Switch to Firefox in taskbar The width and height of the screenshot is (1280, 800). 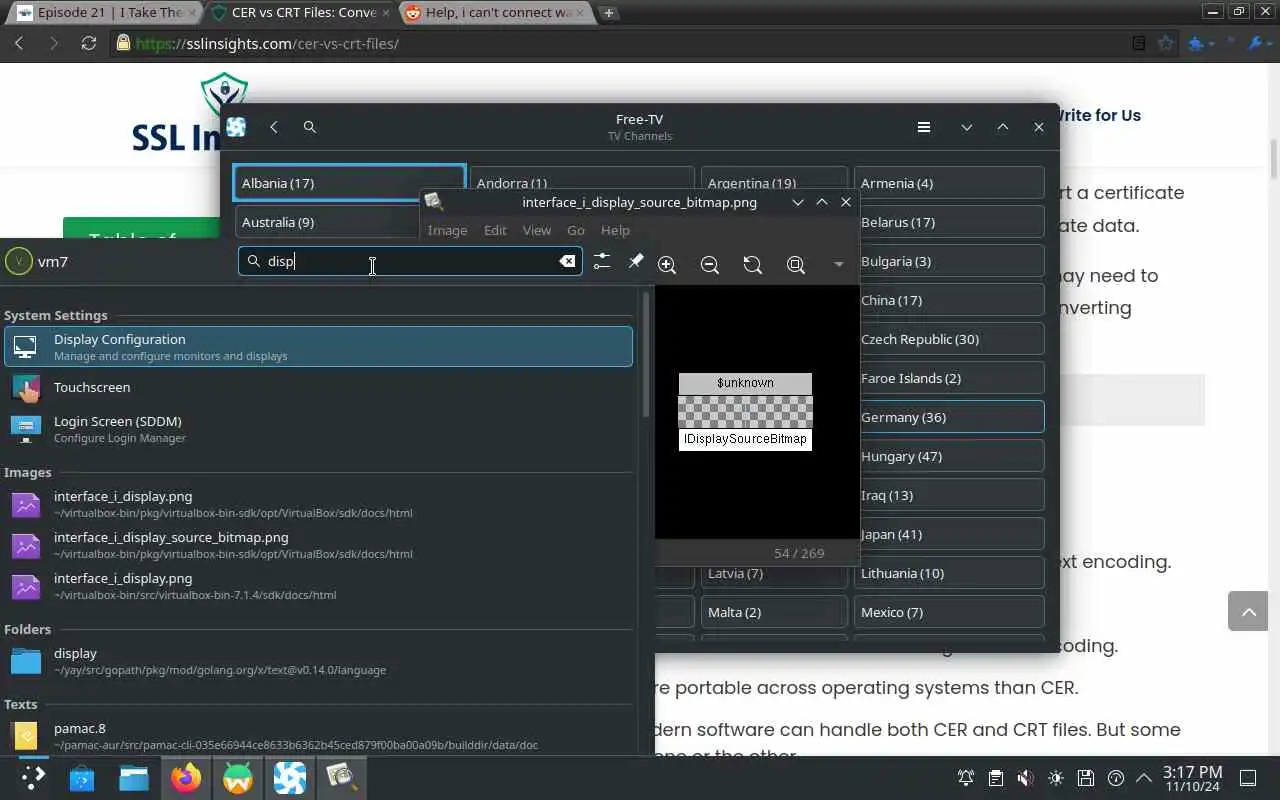[186, 777]
